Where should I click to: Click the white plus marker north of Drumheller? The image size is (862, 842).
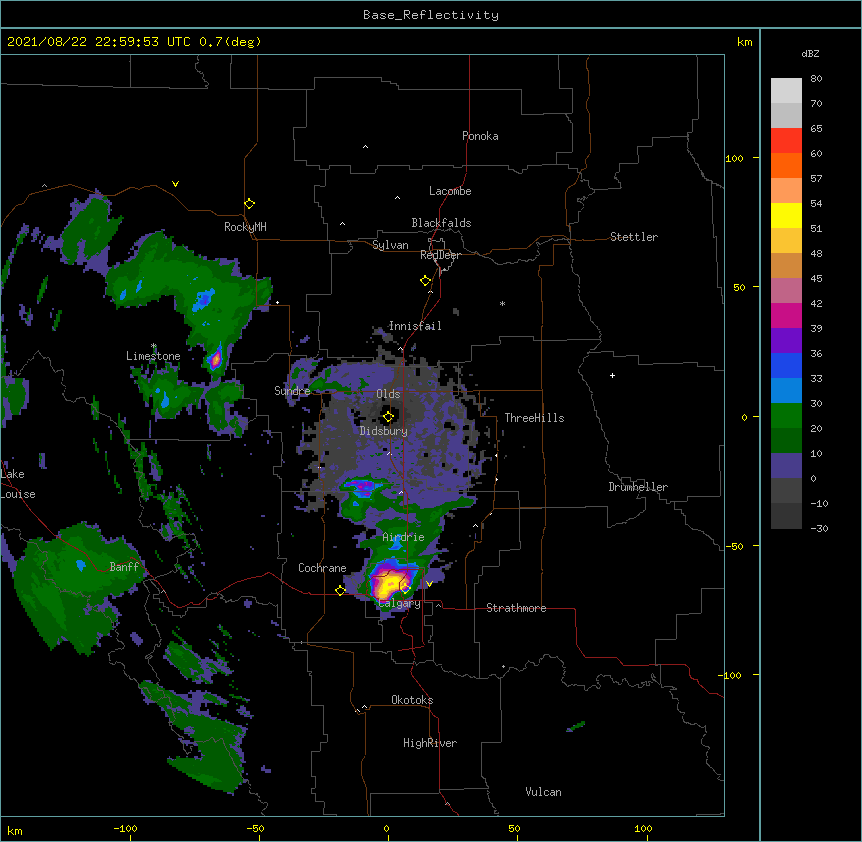[x=612, y=375]
